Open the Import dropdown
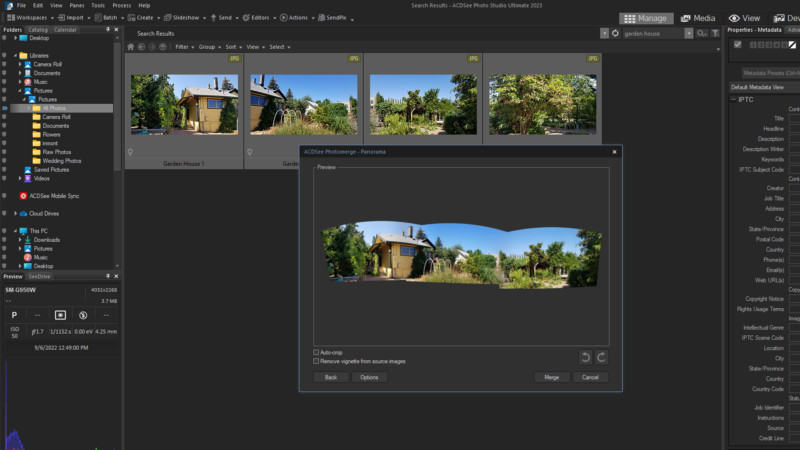 coord(74,18)
